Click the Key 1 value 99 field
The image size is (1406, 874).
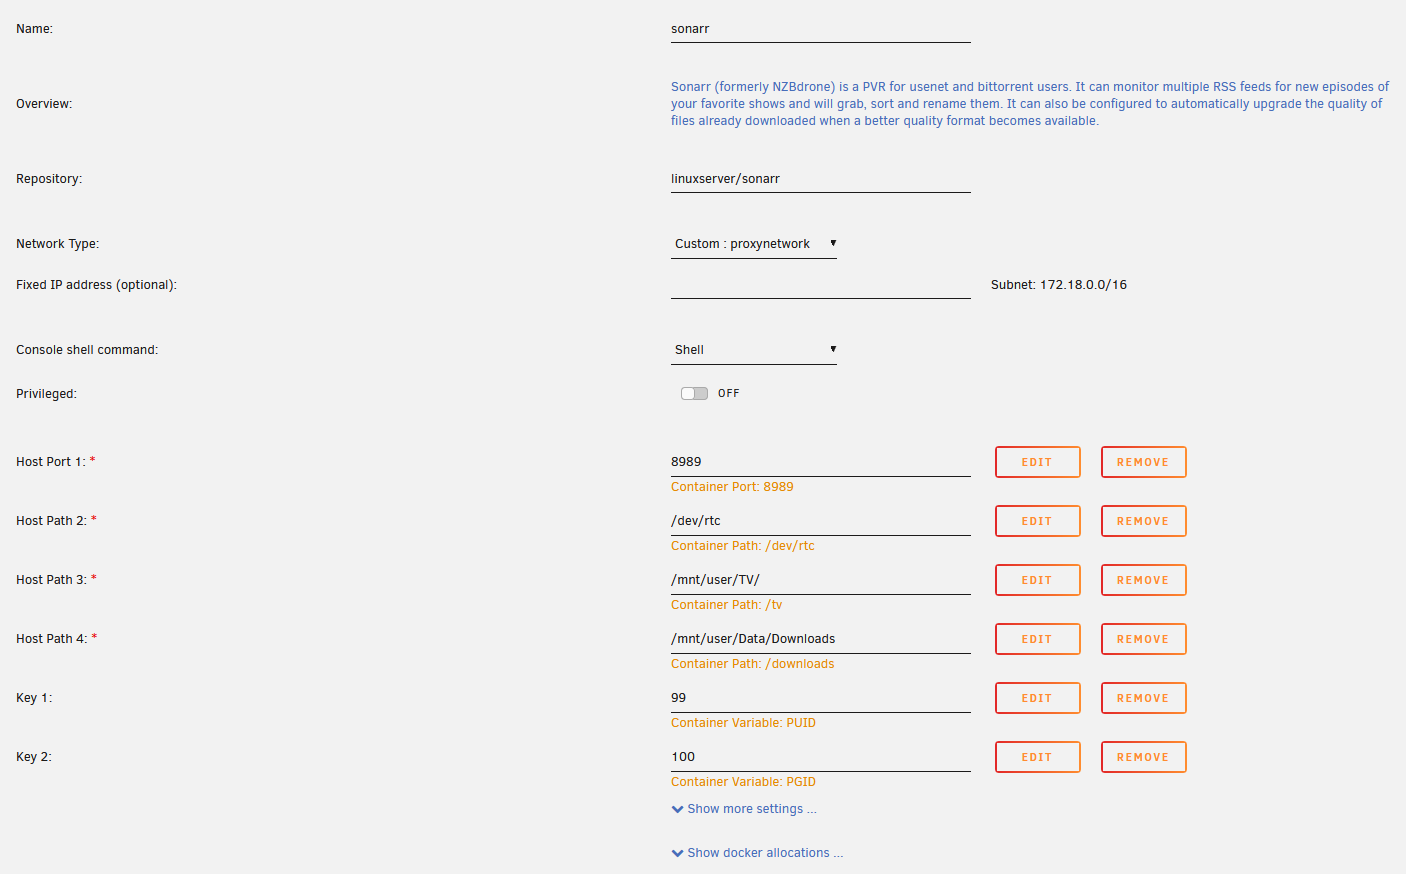tap(821, 698)
